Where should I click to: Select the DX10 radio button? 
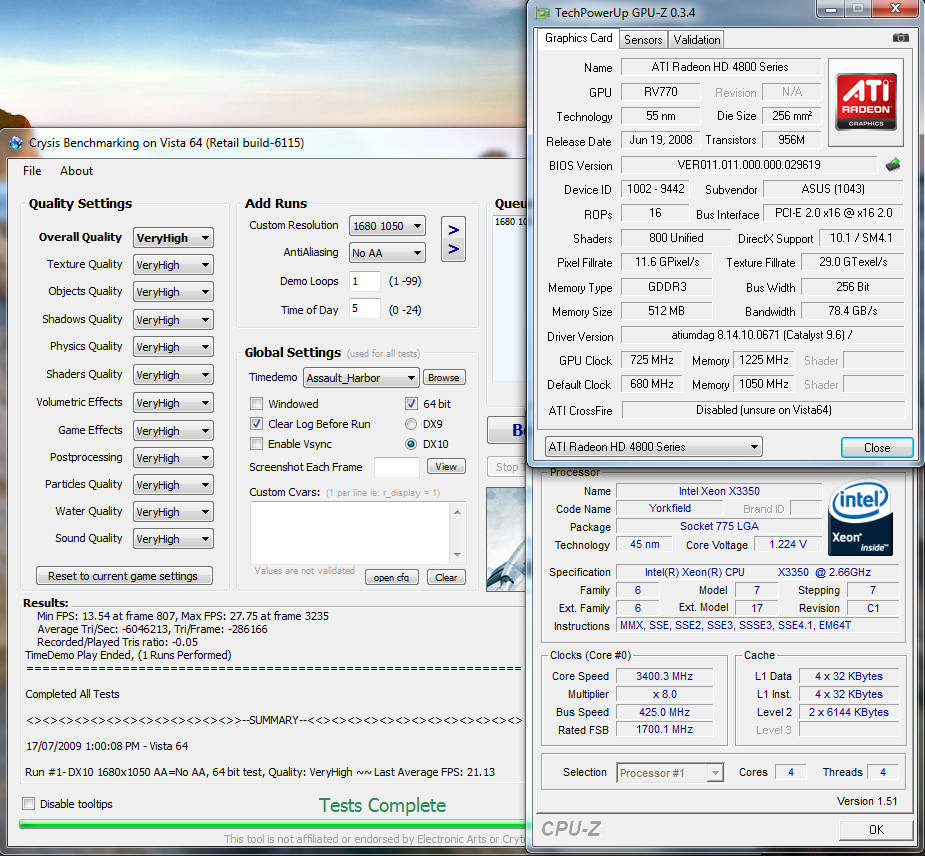[x=411, y=444]
